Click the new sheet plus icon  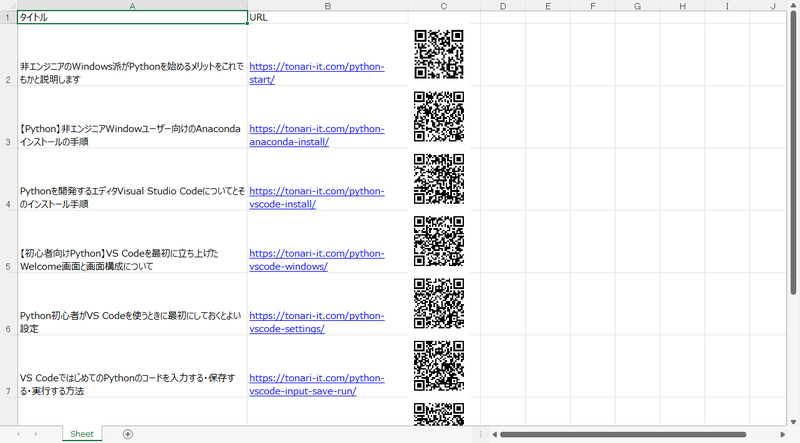[x=128, y=434]
